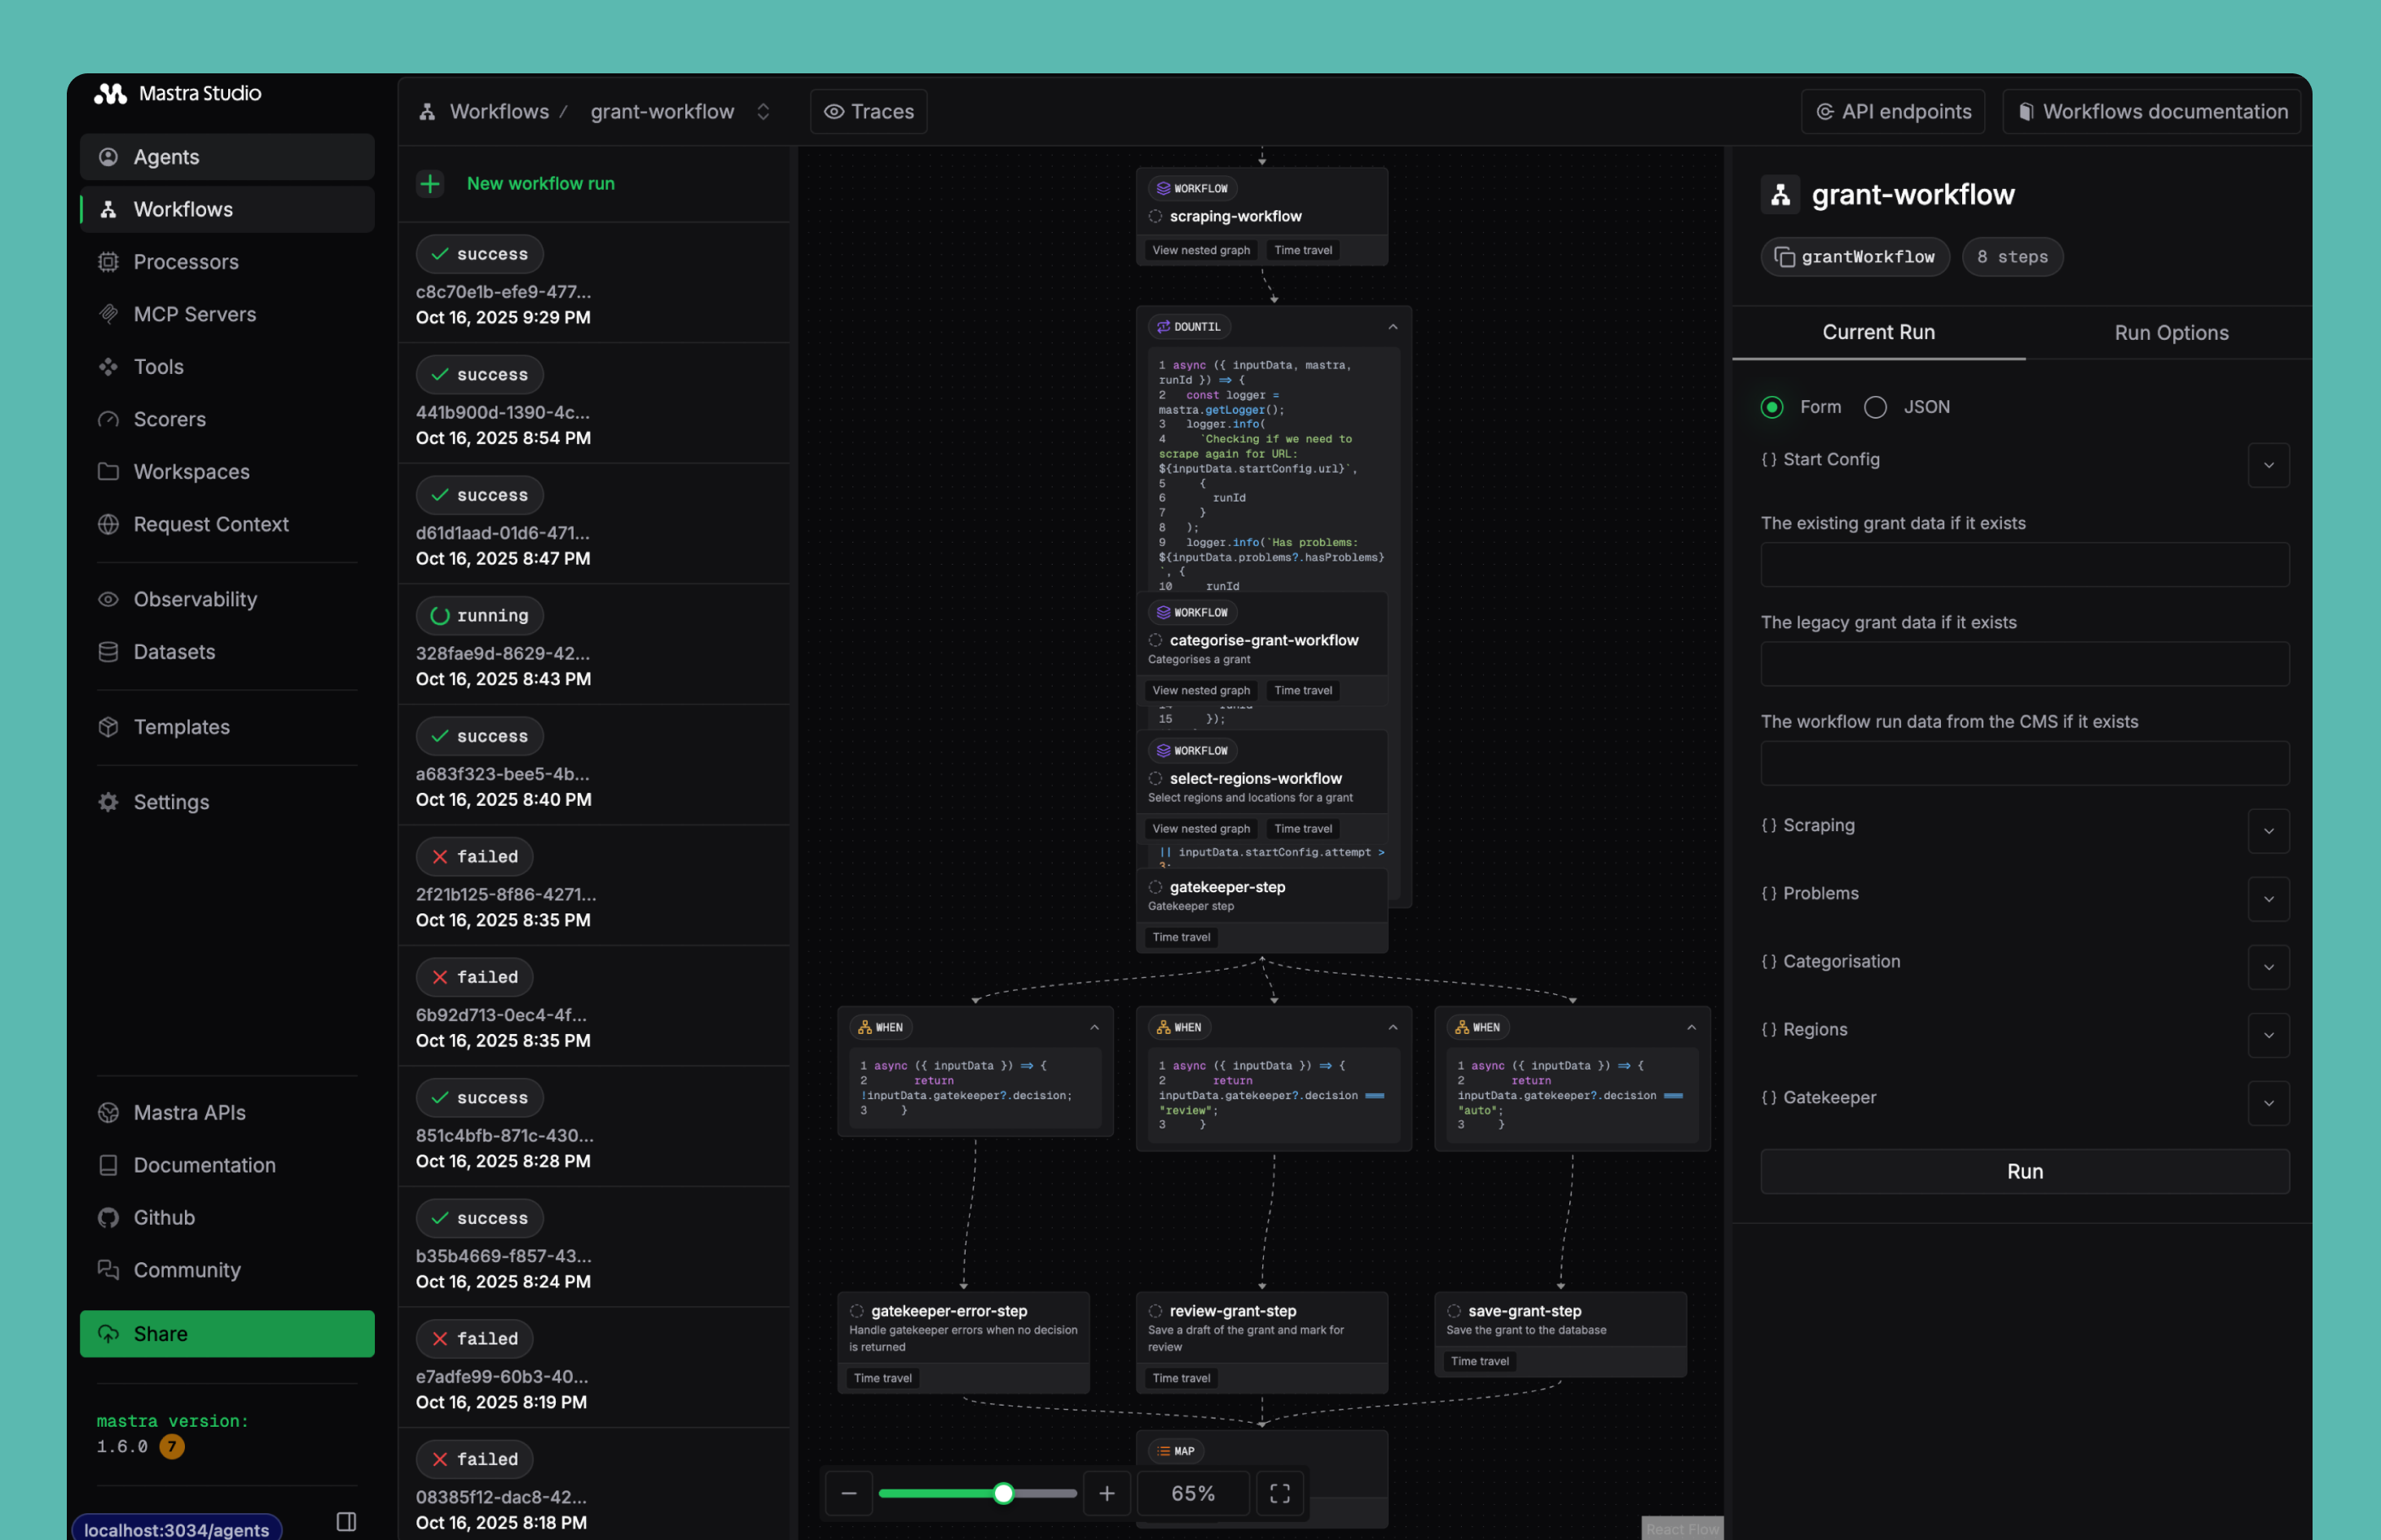Viewport: 2381px width, 1540px height.
Task: Collapse the WHEN node for "auto"
Action: (x=1691, y=1027)
